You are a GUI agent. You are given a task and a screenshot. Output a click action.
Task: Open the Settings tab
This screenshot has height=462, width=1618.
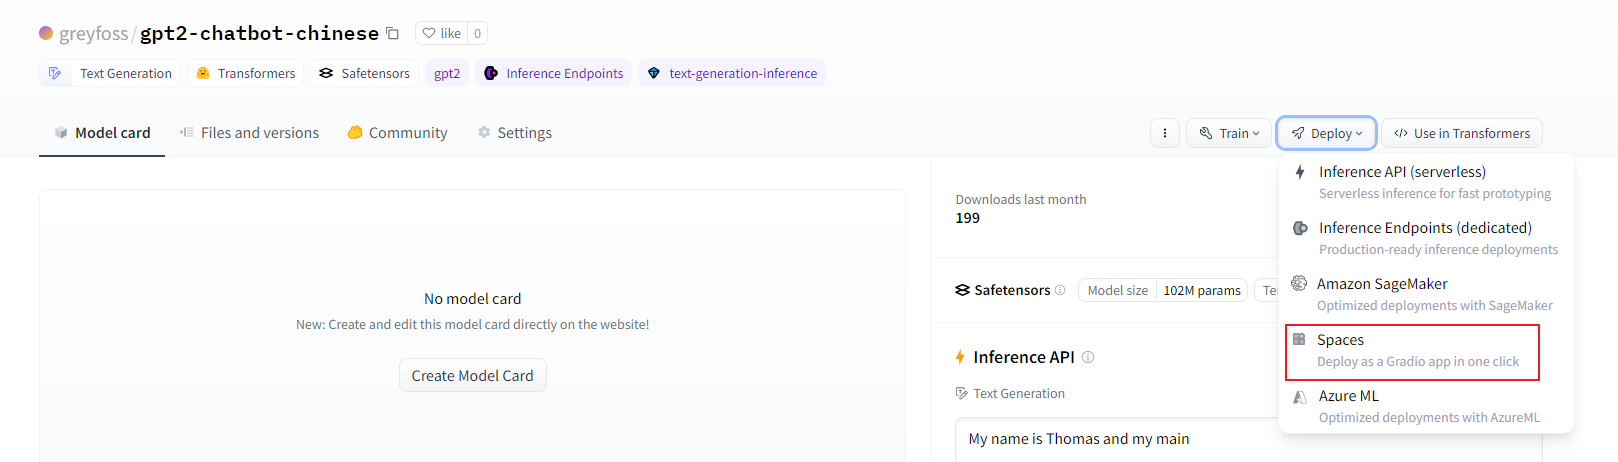tap(514, 133)
